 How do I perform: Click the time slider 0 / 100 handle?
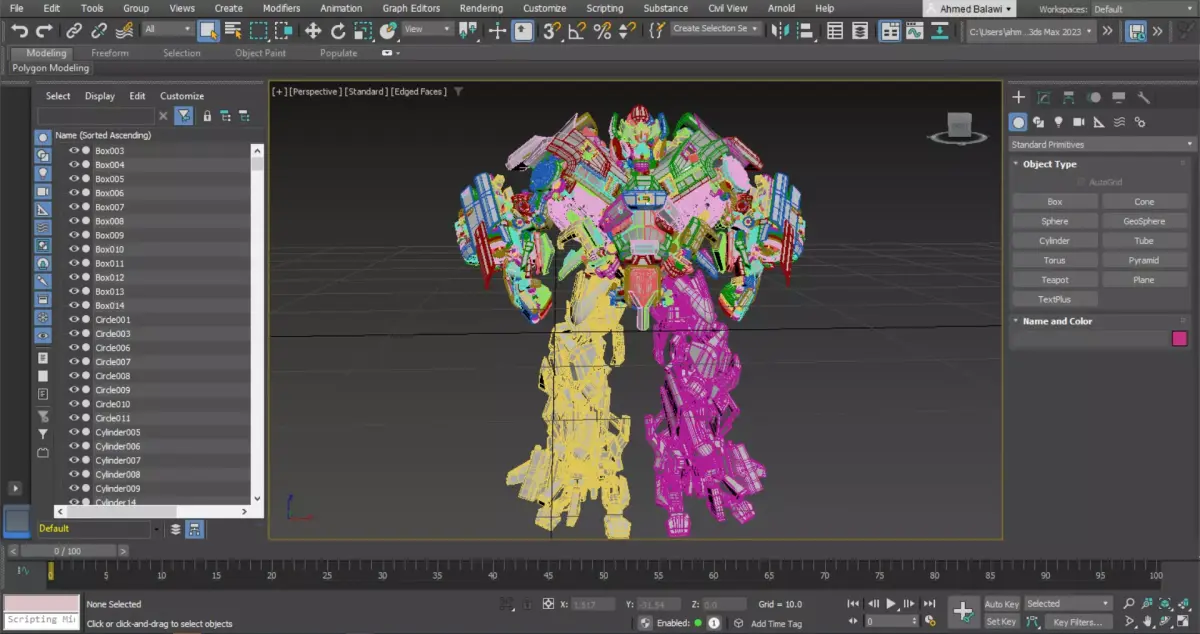[x=68, y=551]
